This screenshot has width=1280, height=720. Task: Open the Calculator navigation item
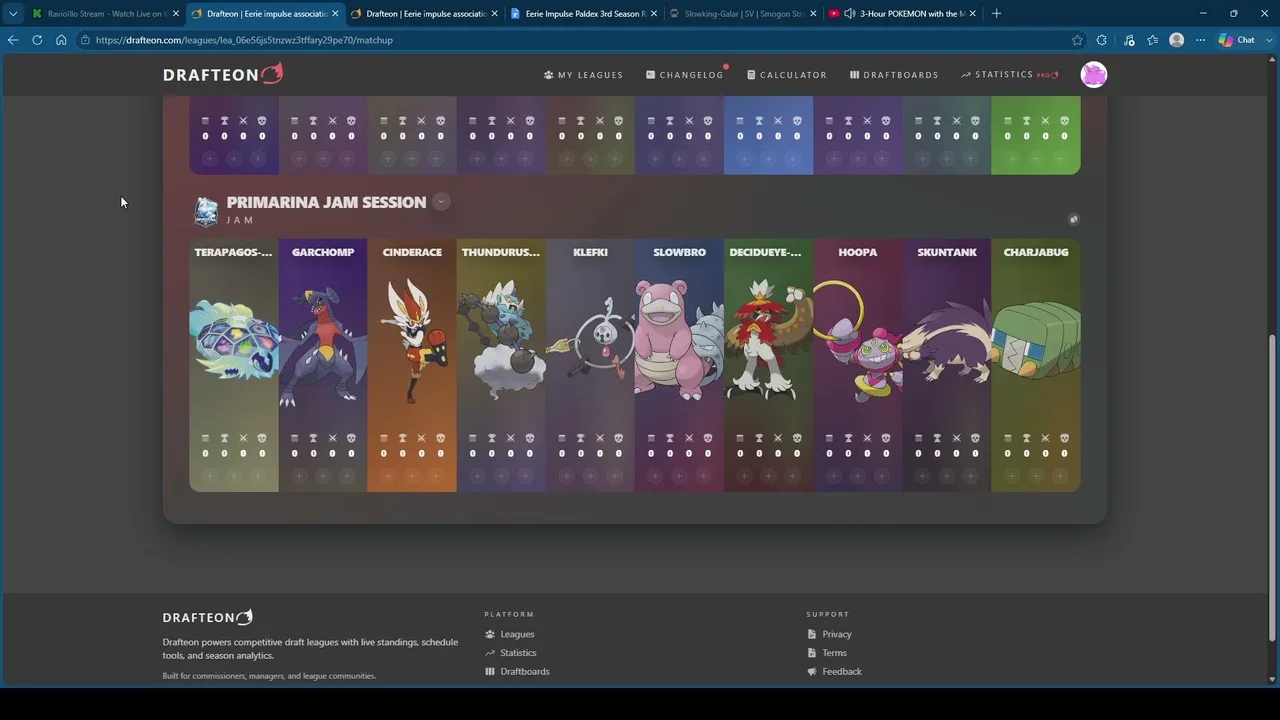[x=787, y=75]
